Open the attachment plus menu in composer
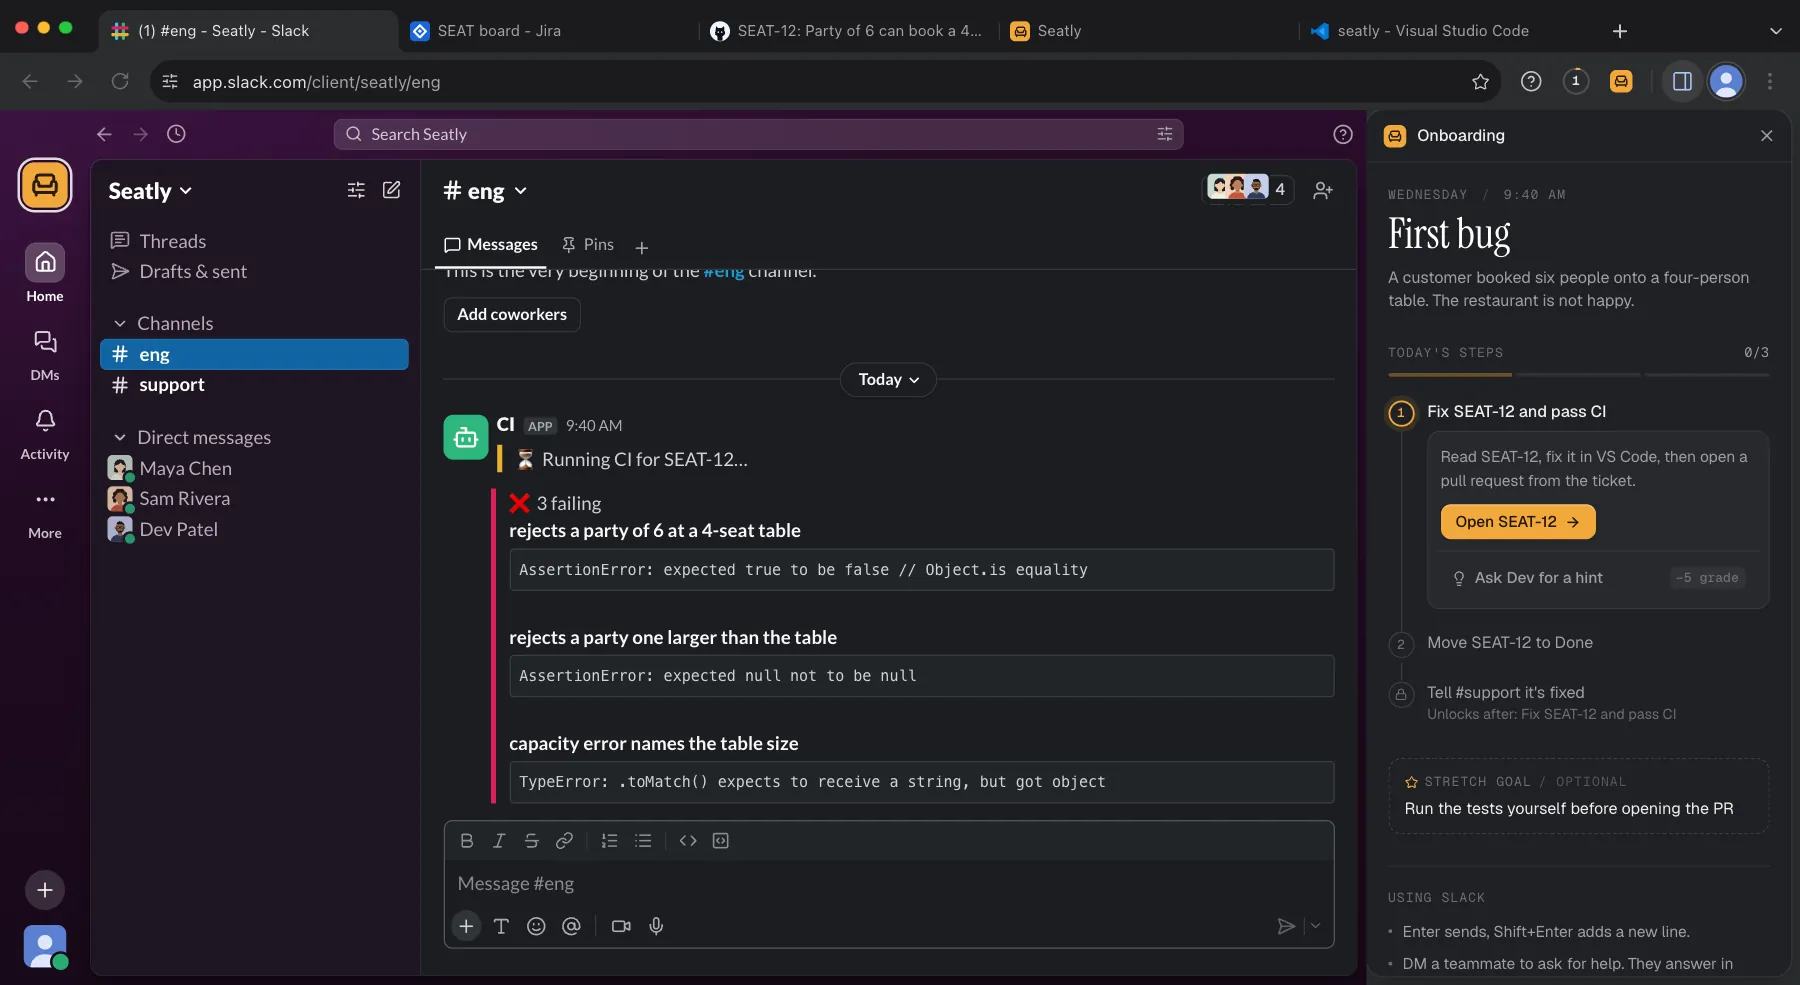This screenshot has width=1800, height=985. [x=466, y=926]
